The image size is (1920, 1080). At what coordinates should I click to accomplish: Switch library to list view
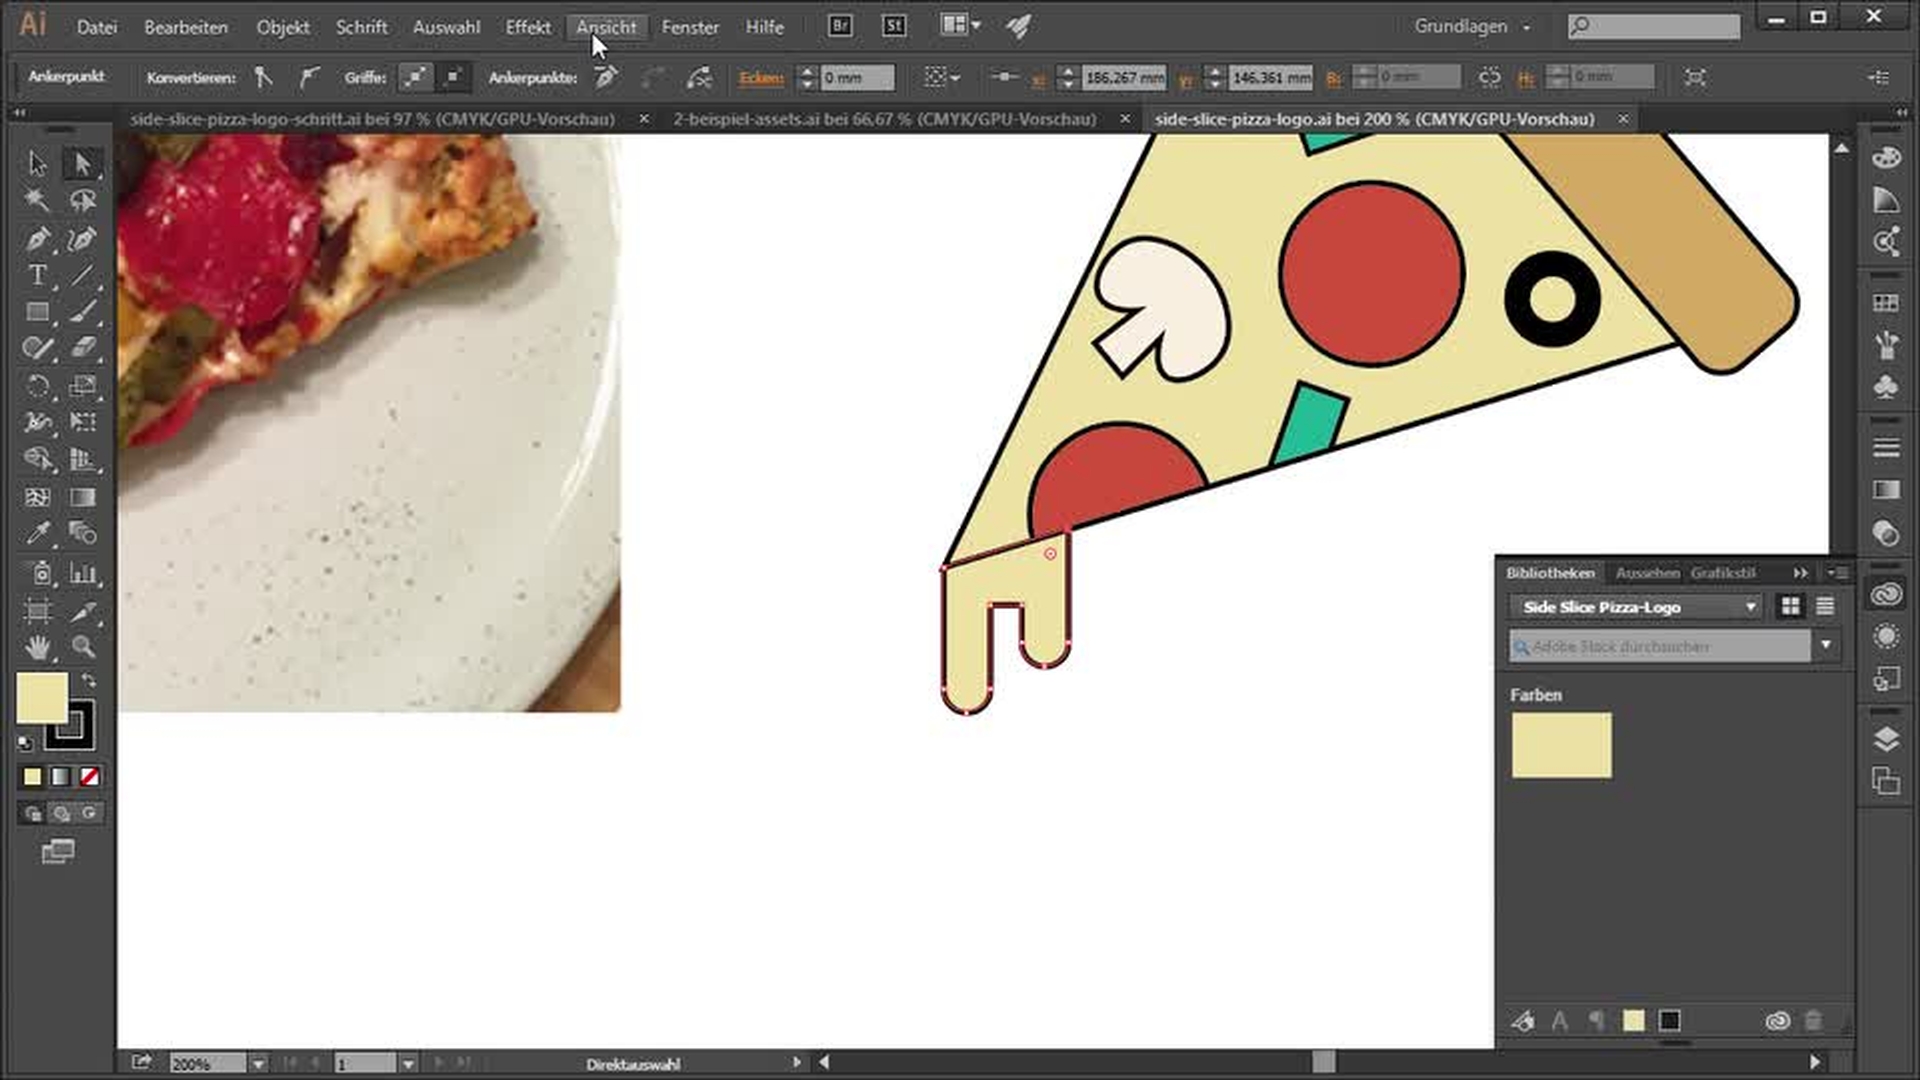tap(1825, 606)
